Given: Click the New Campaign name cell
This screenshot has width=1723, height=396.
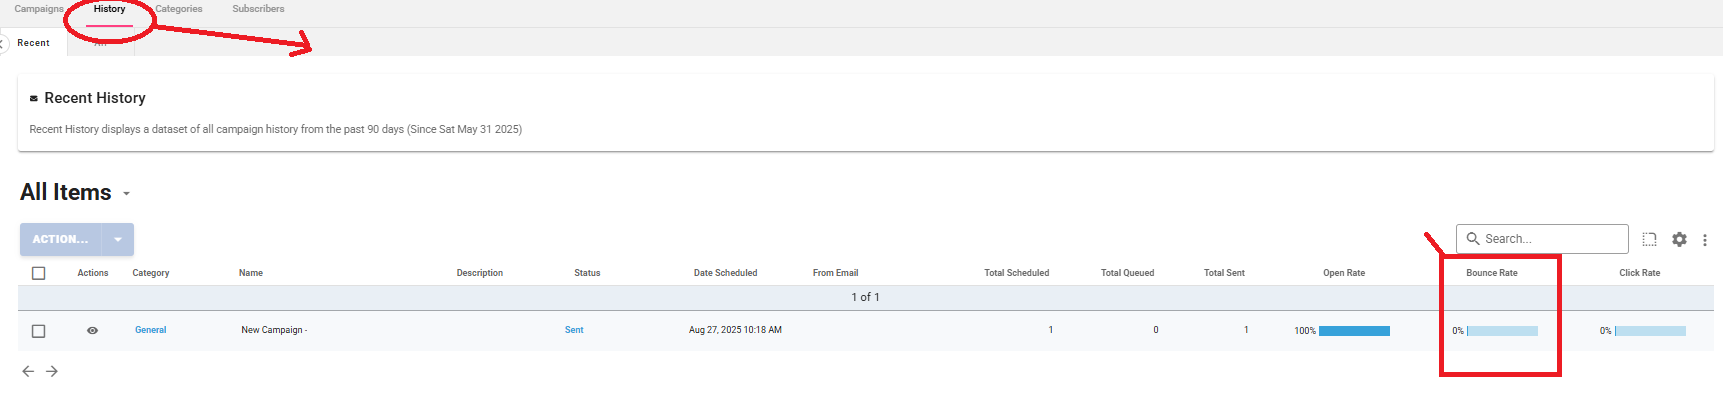Looking at the screenshot, I should [274, 330].
